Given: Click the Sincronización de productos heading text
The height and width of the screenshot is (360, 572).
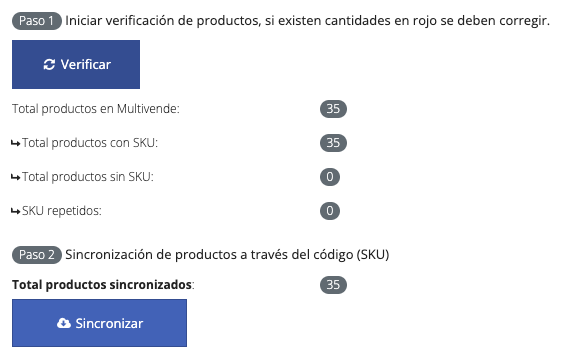Looking at the screenshot, I should coord(227,255).
